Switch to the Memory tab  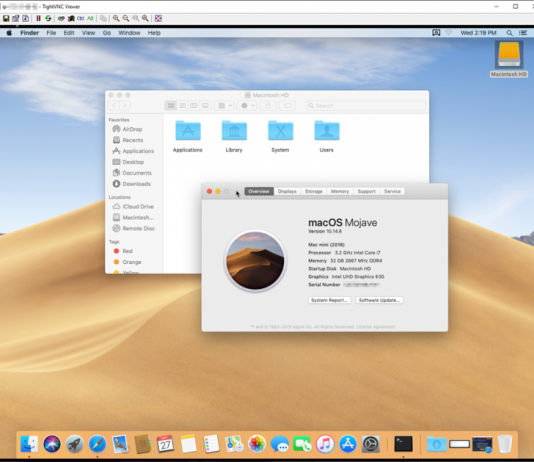(340, 191)
